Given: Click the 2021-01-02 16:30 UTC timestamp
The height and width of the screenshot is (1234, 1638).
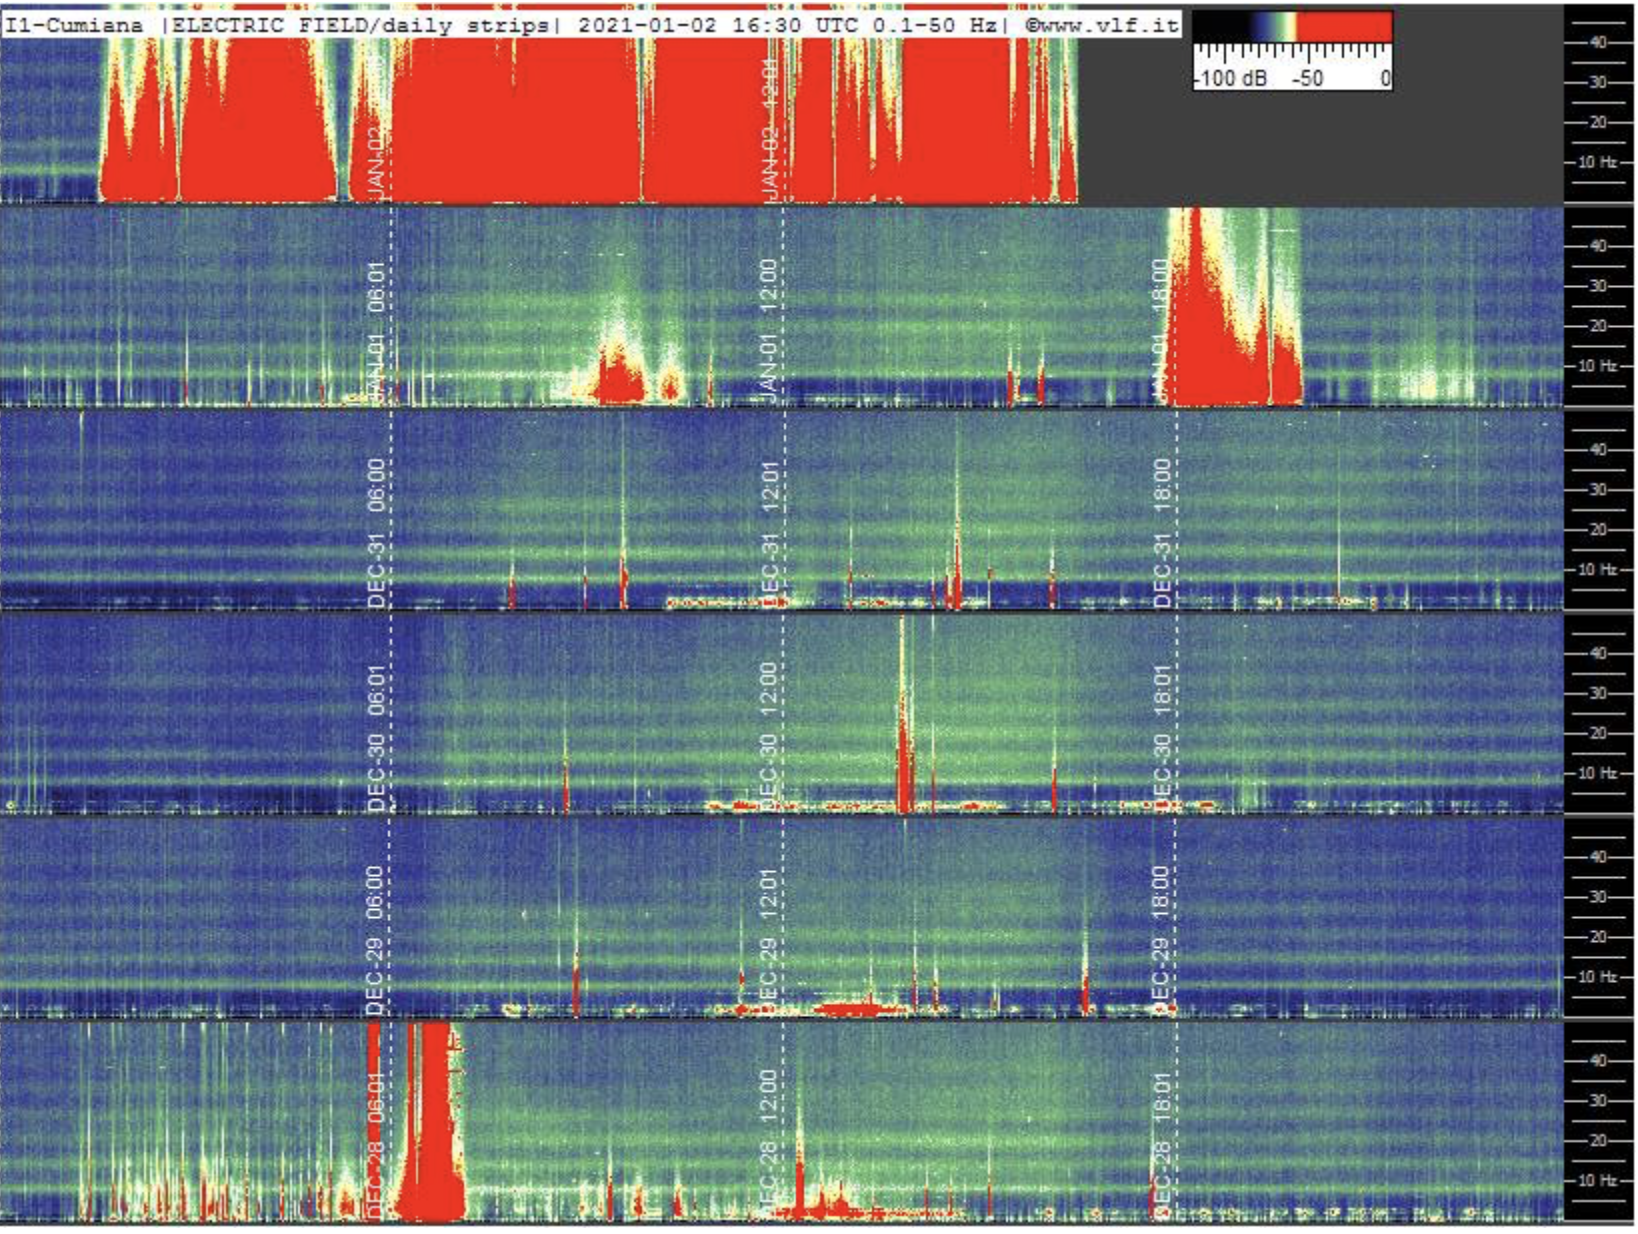Looking at the screenshot, I should pyautogui.click(x=718, y=25).
